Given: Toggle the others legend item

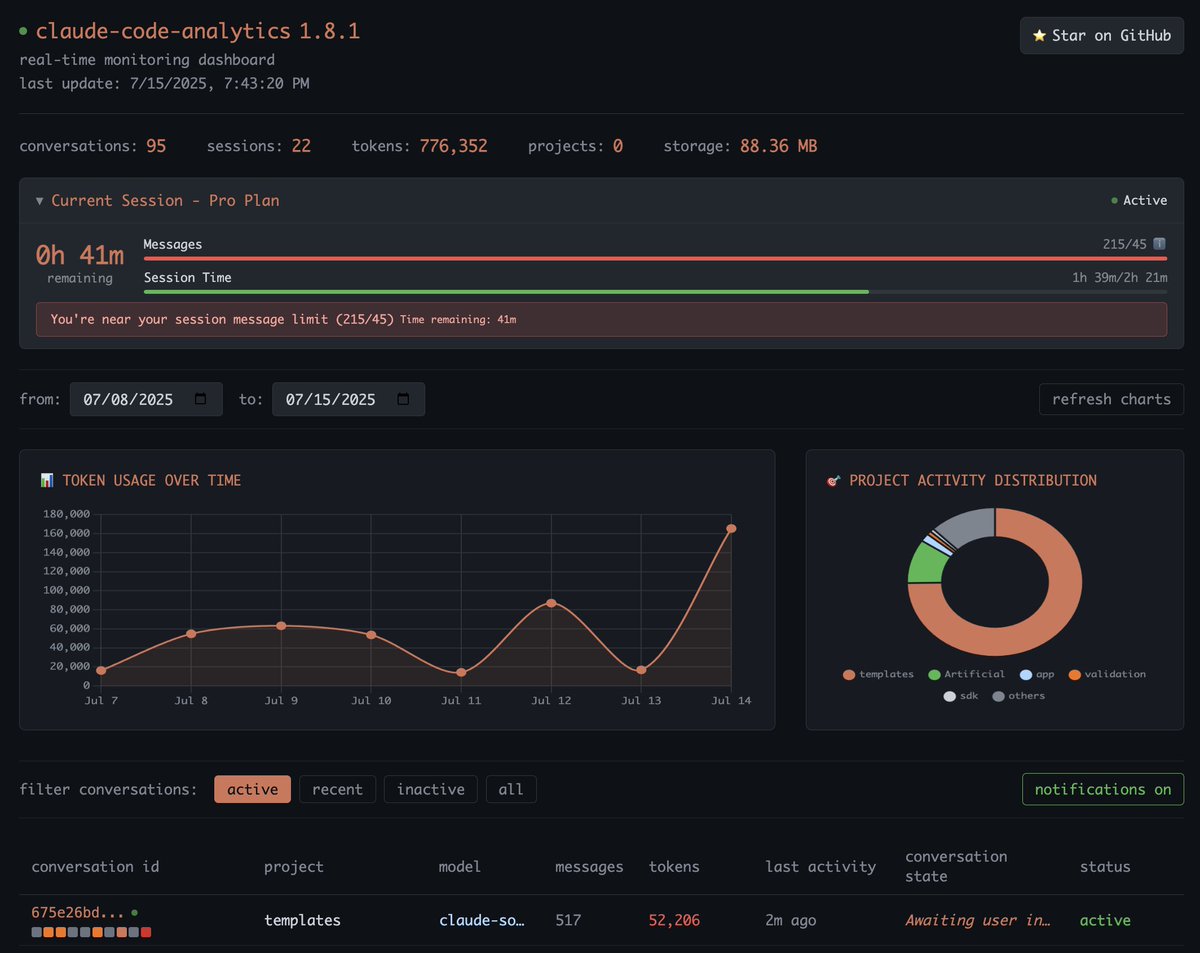Looking at the screenshot, I should (x=1018, y=695).
